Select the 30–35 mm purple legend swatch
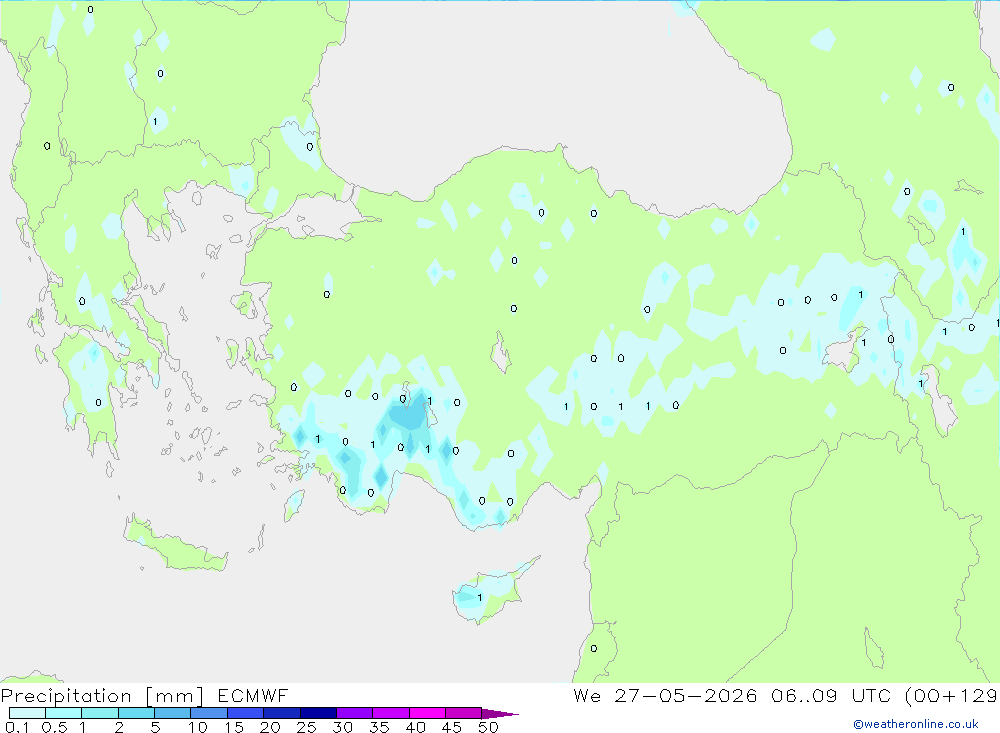Image resolution: width=1000 pixels, height=733 pixels. click(355, 713)
